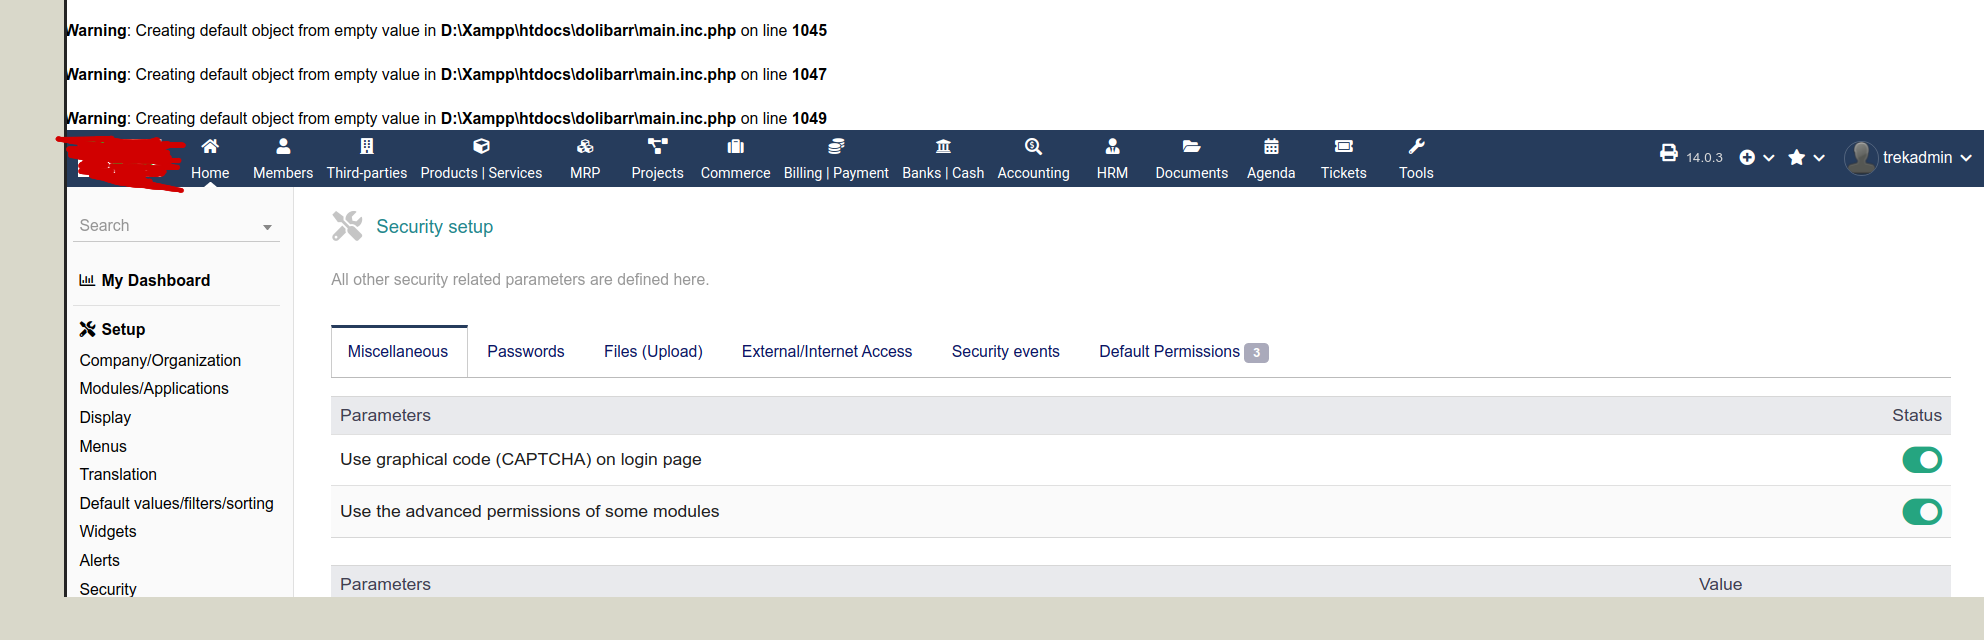
Task: Toggle CAPTCHA on login page switch
Action: (1922, 460)
